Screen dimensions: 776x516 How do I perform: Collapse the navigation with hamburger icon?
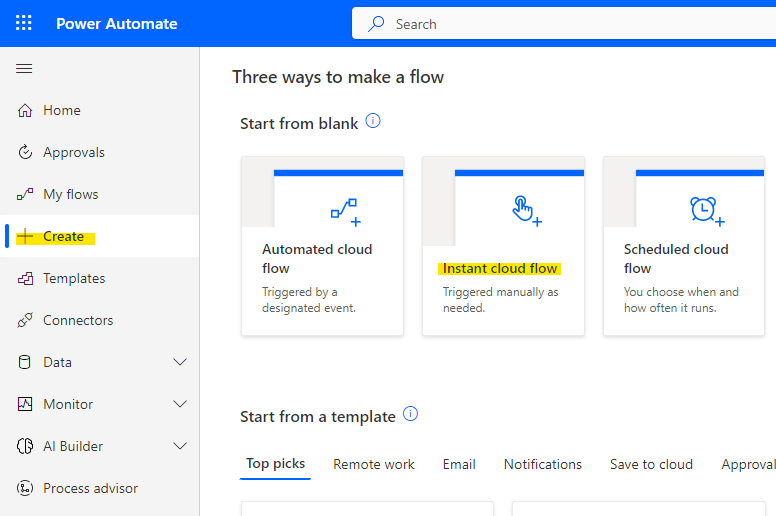(24, 68)
